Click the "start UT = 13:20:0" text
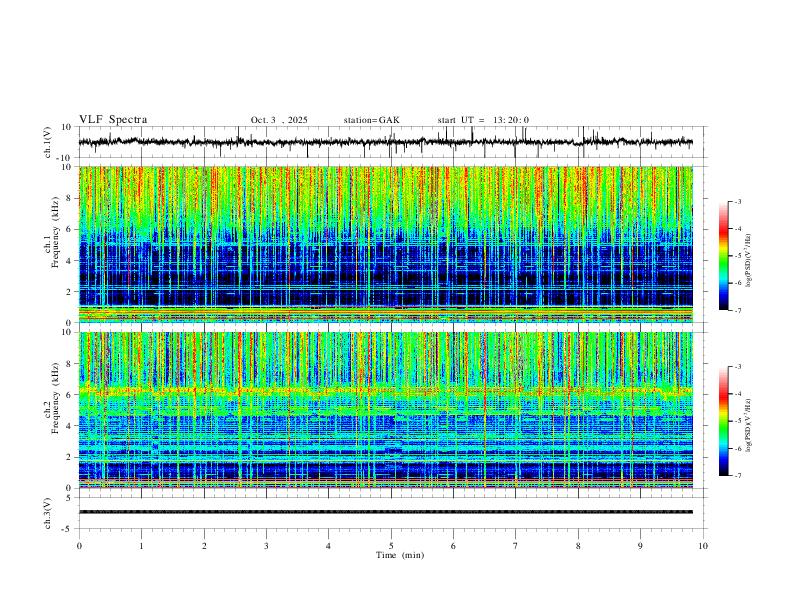792x612 pixels. coord(483,120)
